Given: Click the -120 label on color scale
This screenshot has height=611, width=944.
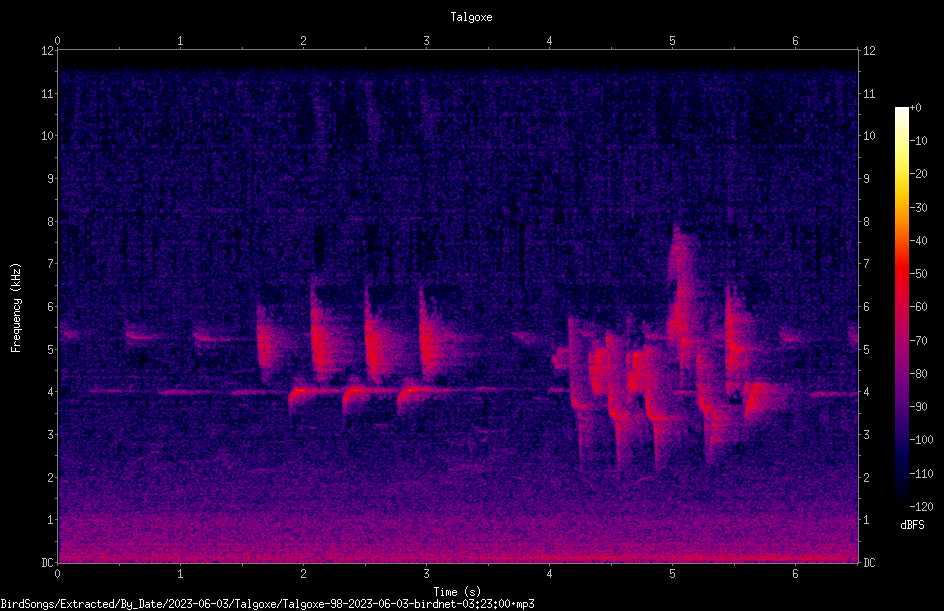Looking at the screenshot, I should (921, 506).
